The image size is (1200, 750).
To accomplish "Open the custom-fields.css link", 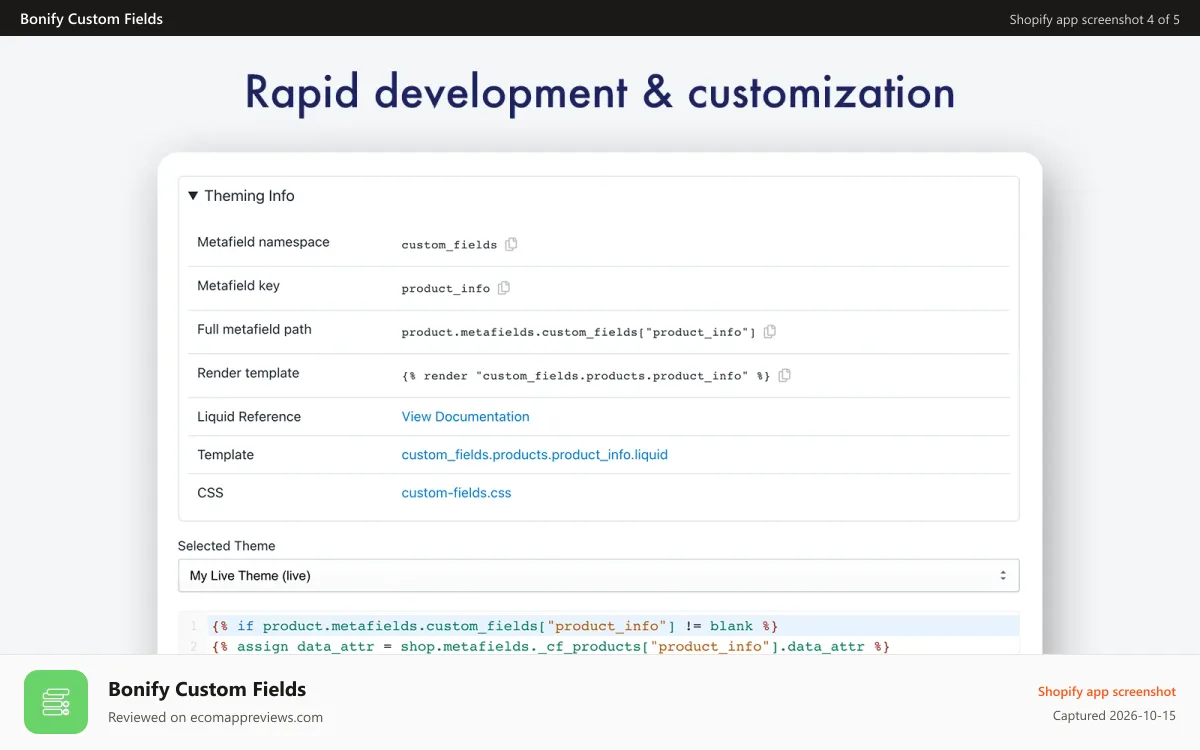I will click(456, 492).
